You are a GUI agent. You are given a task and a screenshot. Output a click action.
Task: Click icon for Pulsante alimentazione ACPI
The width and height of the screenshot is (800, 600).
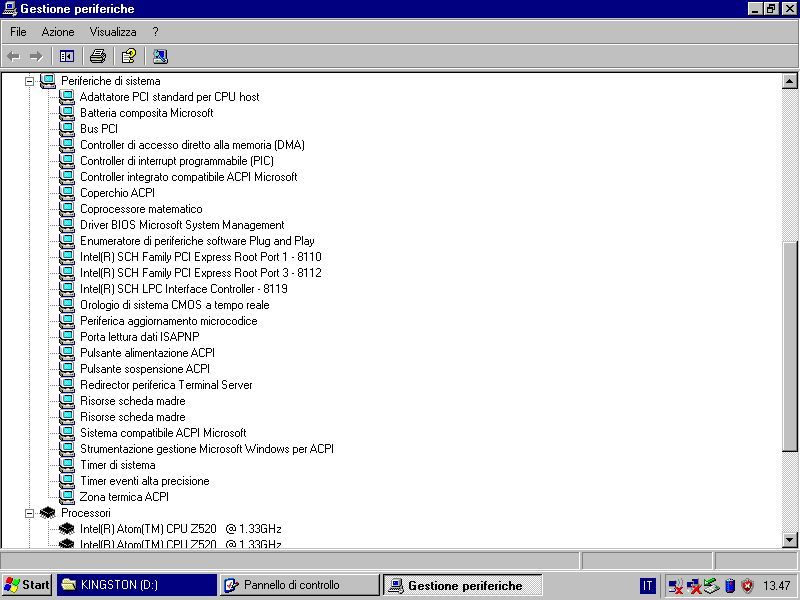(66, 353)
